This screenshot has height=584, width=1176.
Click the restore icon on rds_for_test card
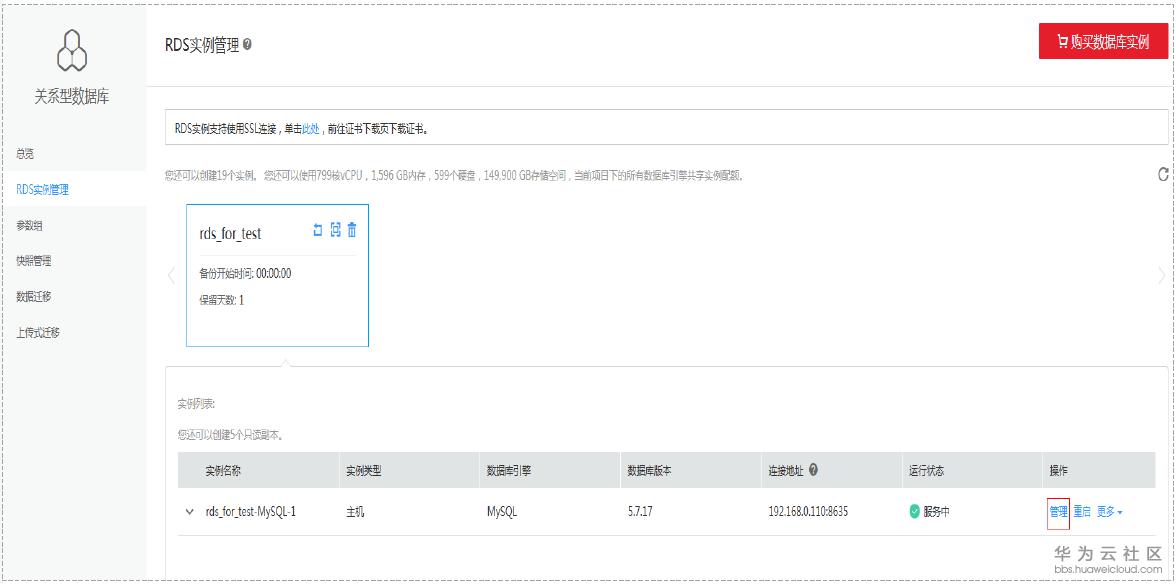[x=317, y=230]
